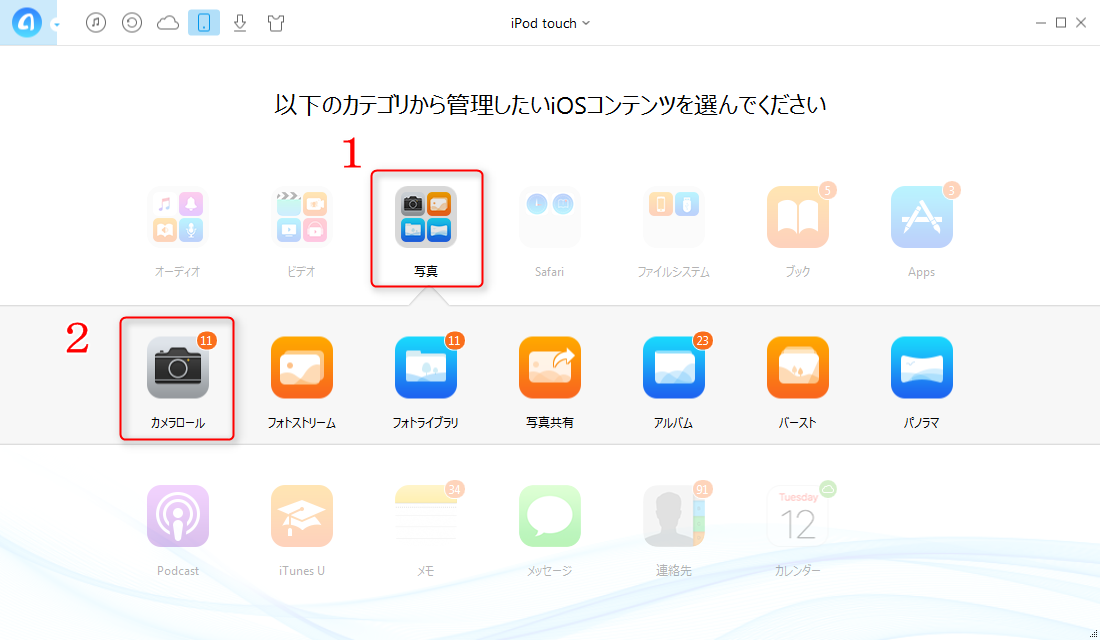Open 写真共有 icon

click(549, 367)
